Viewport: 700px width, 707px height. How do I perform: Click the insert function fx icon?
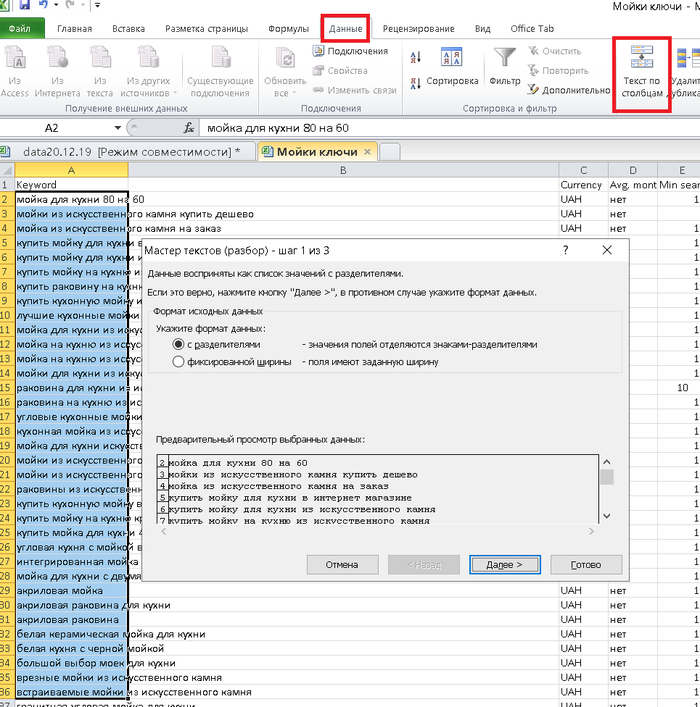pos(189,128)
